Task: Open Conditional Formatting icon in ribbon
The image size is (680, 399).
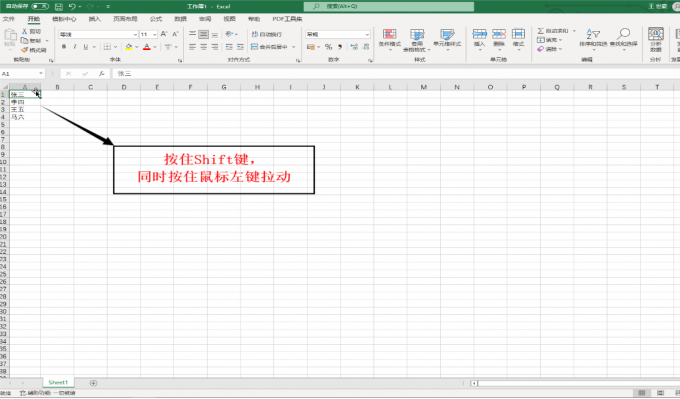Action: coord(389,34)
